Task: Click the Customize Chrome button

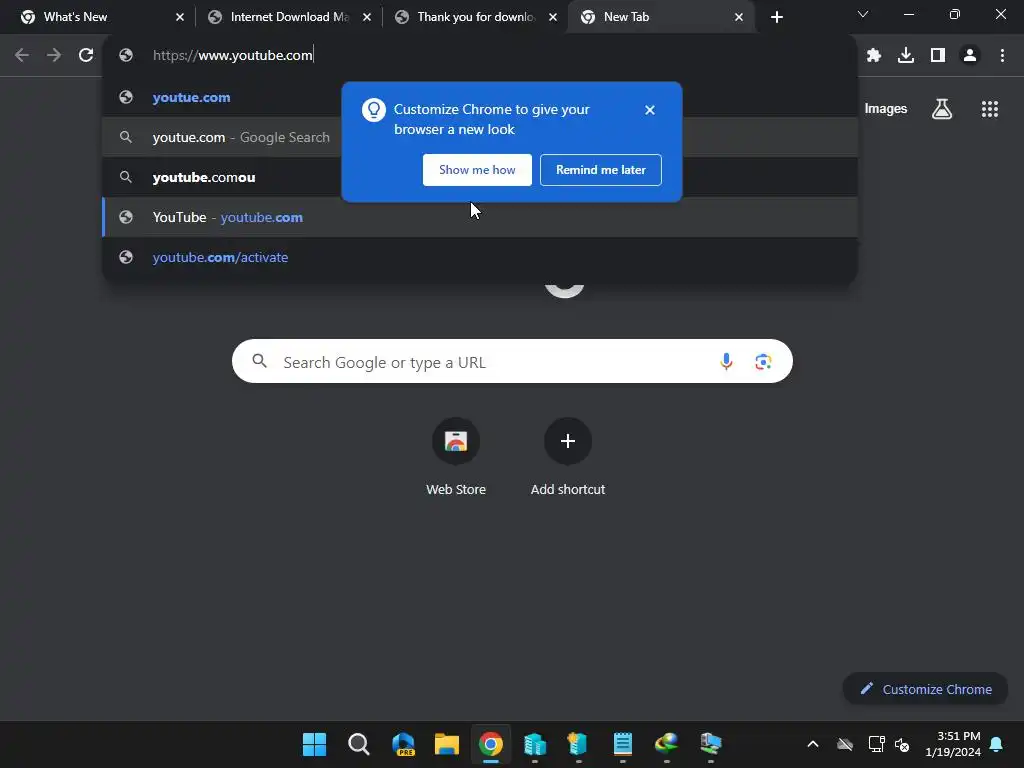Action: pos(925,689)
